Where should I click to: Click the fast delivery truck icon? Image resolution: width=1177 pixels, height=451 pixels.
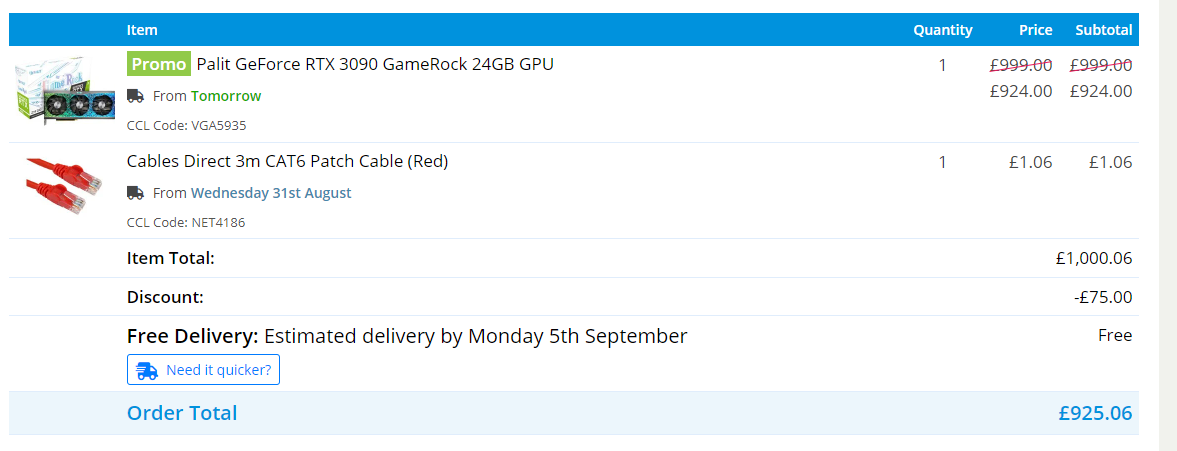point(146,371)
